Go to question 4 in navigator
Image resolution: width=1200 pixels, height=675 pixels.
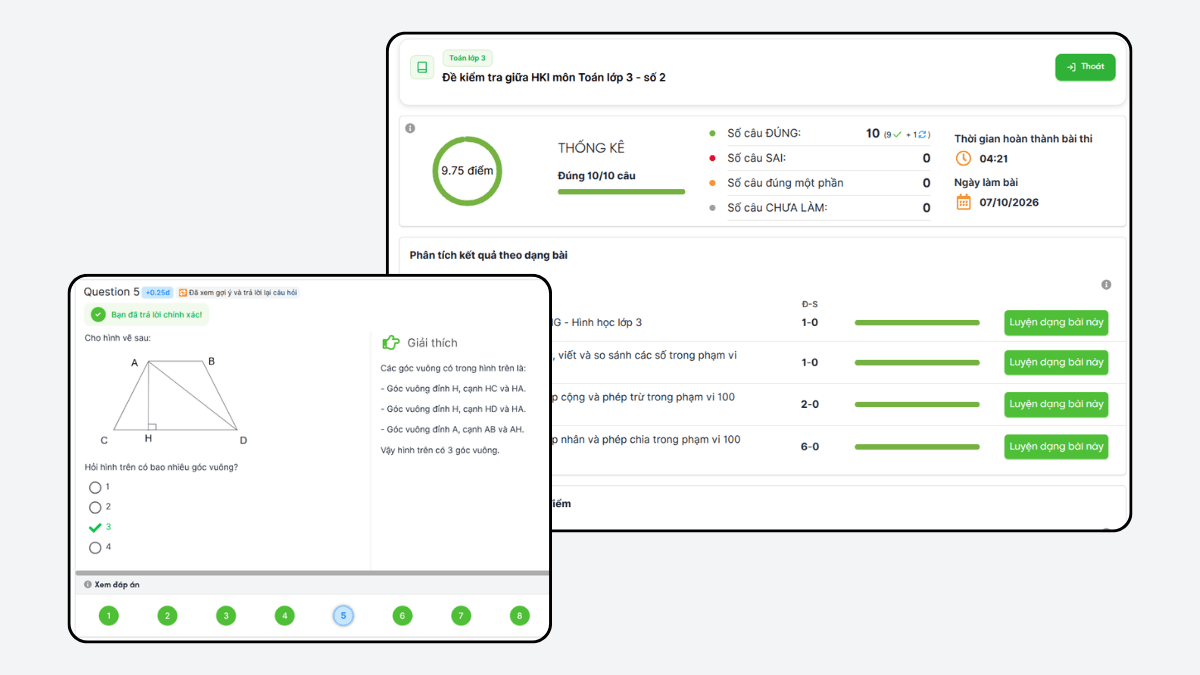[x=285, y=616]
